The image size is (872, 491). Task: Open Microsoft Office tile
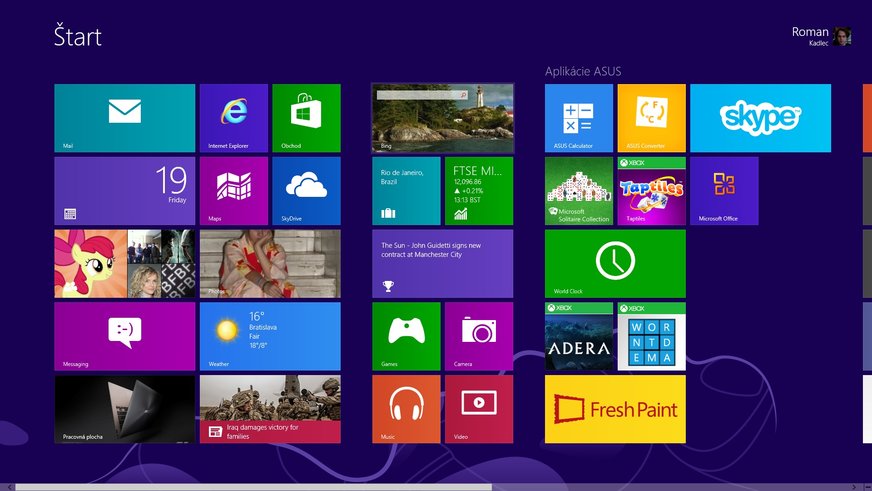[x=724, y=190]
